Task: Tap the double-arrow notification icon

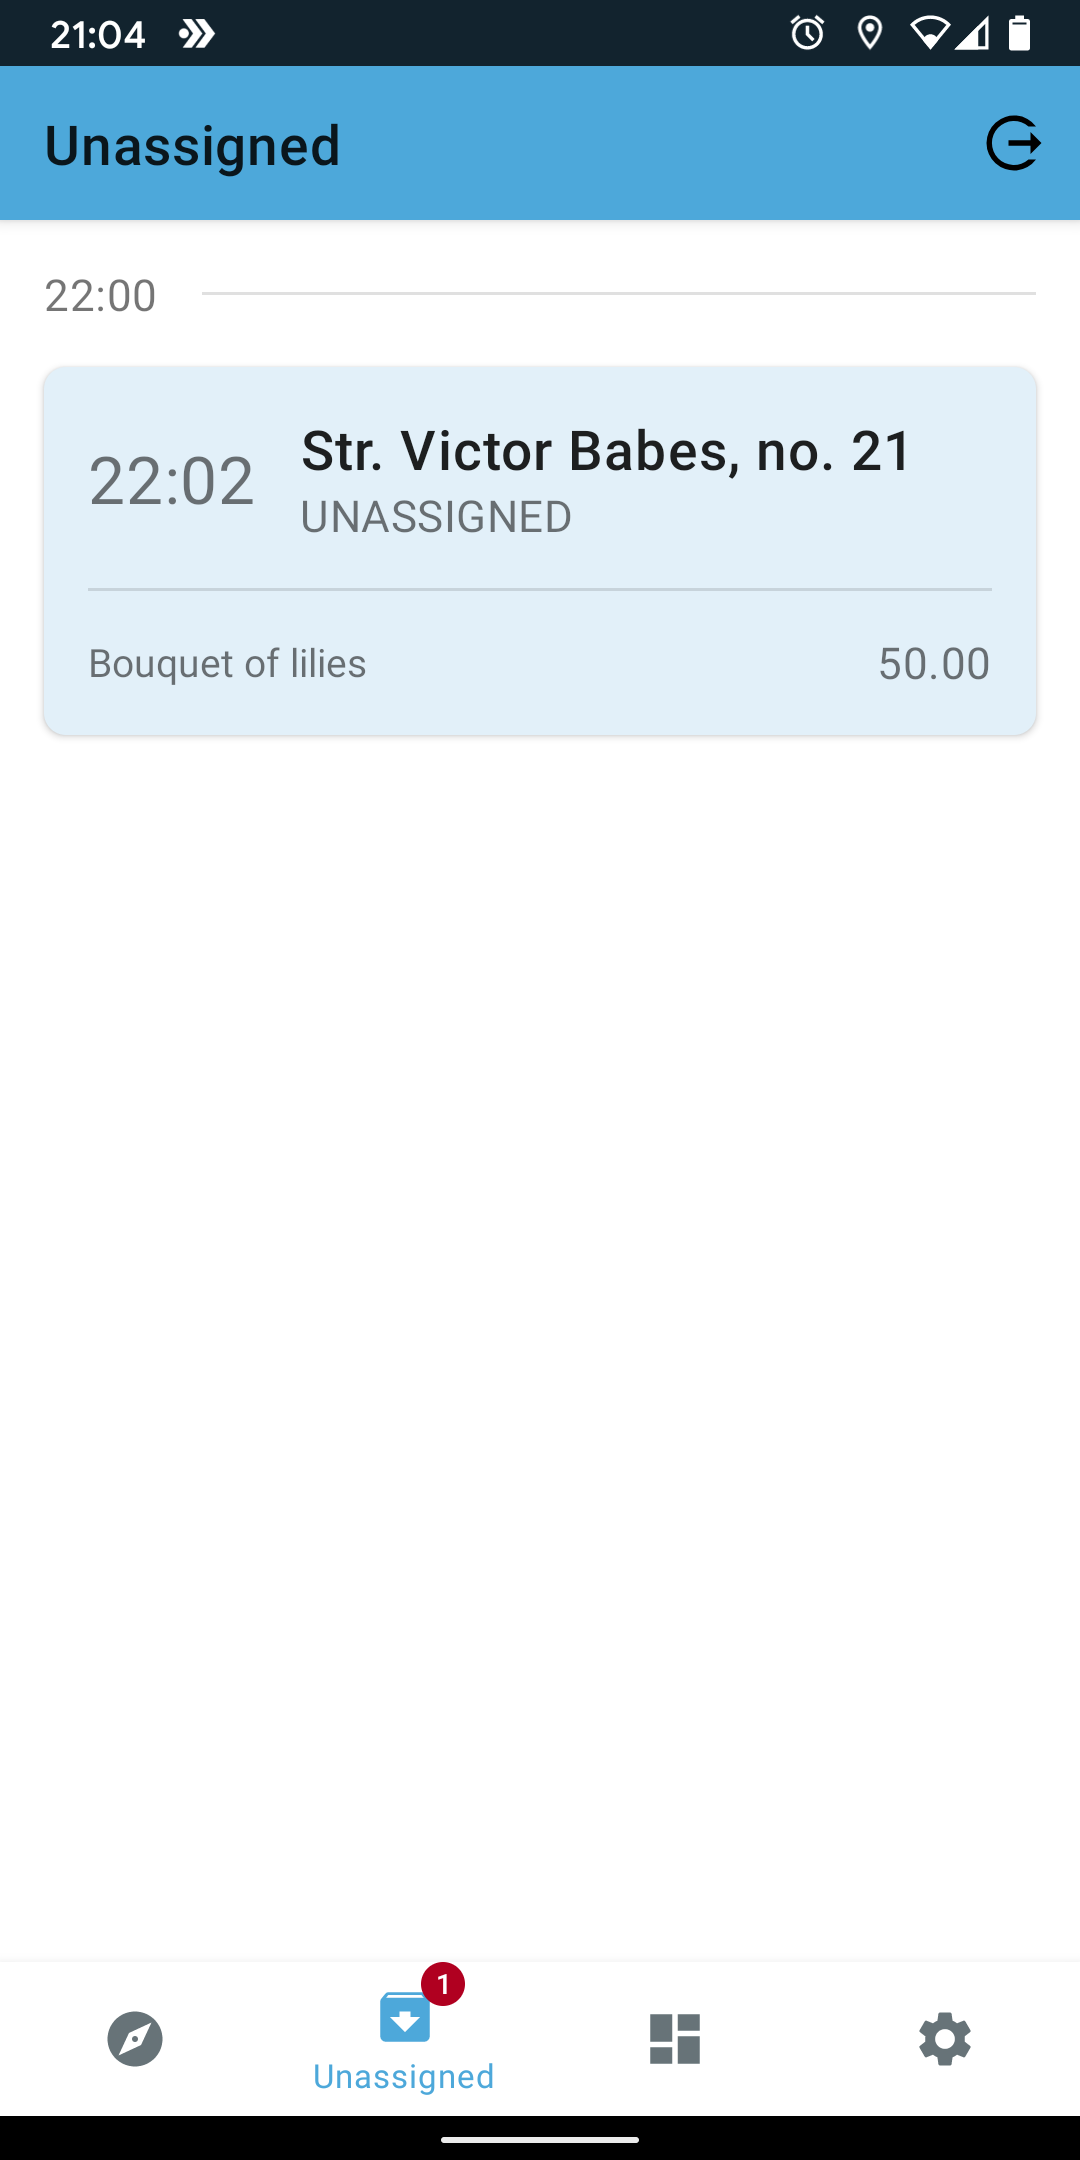Action: (197, 34)
